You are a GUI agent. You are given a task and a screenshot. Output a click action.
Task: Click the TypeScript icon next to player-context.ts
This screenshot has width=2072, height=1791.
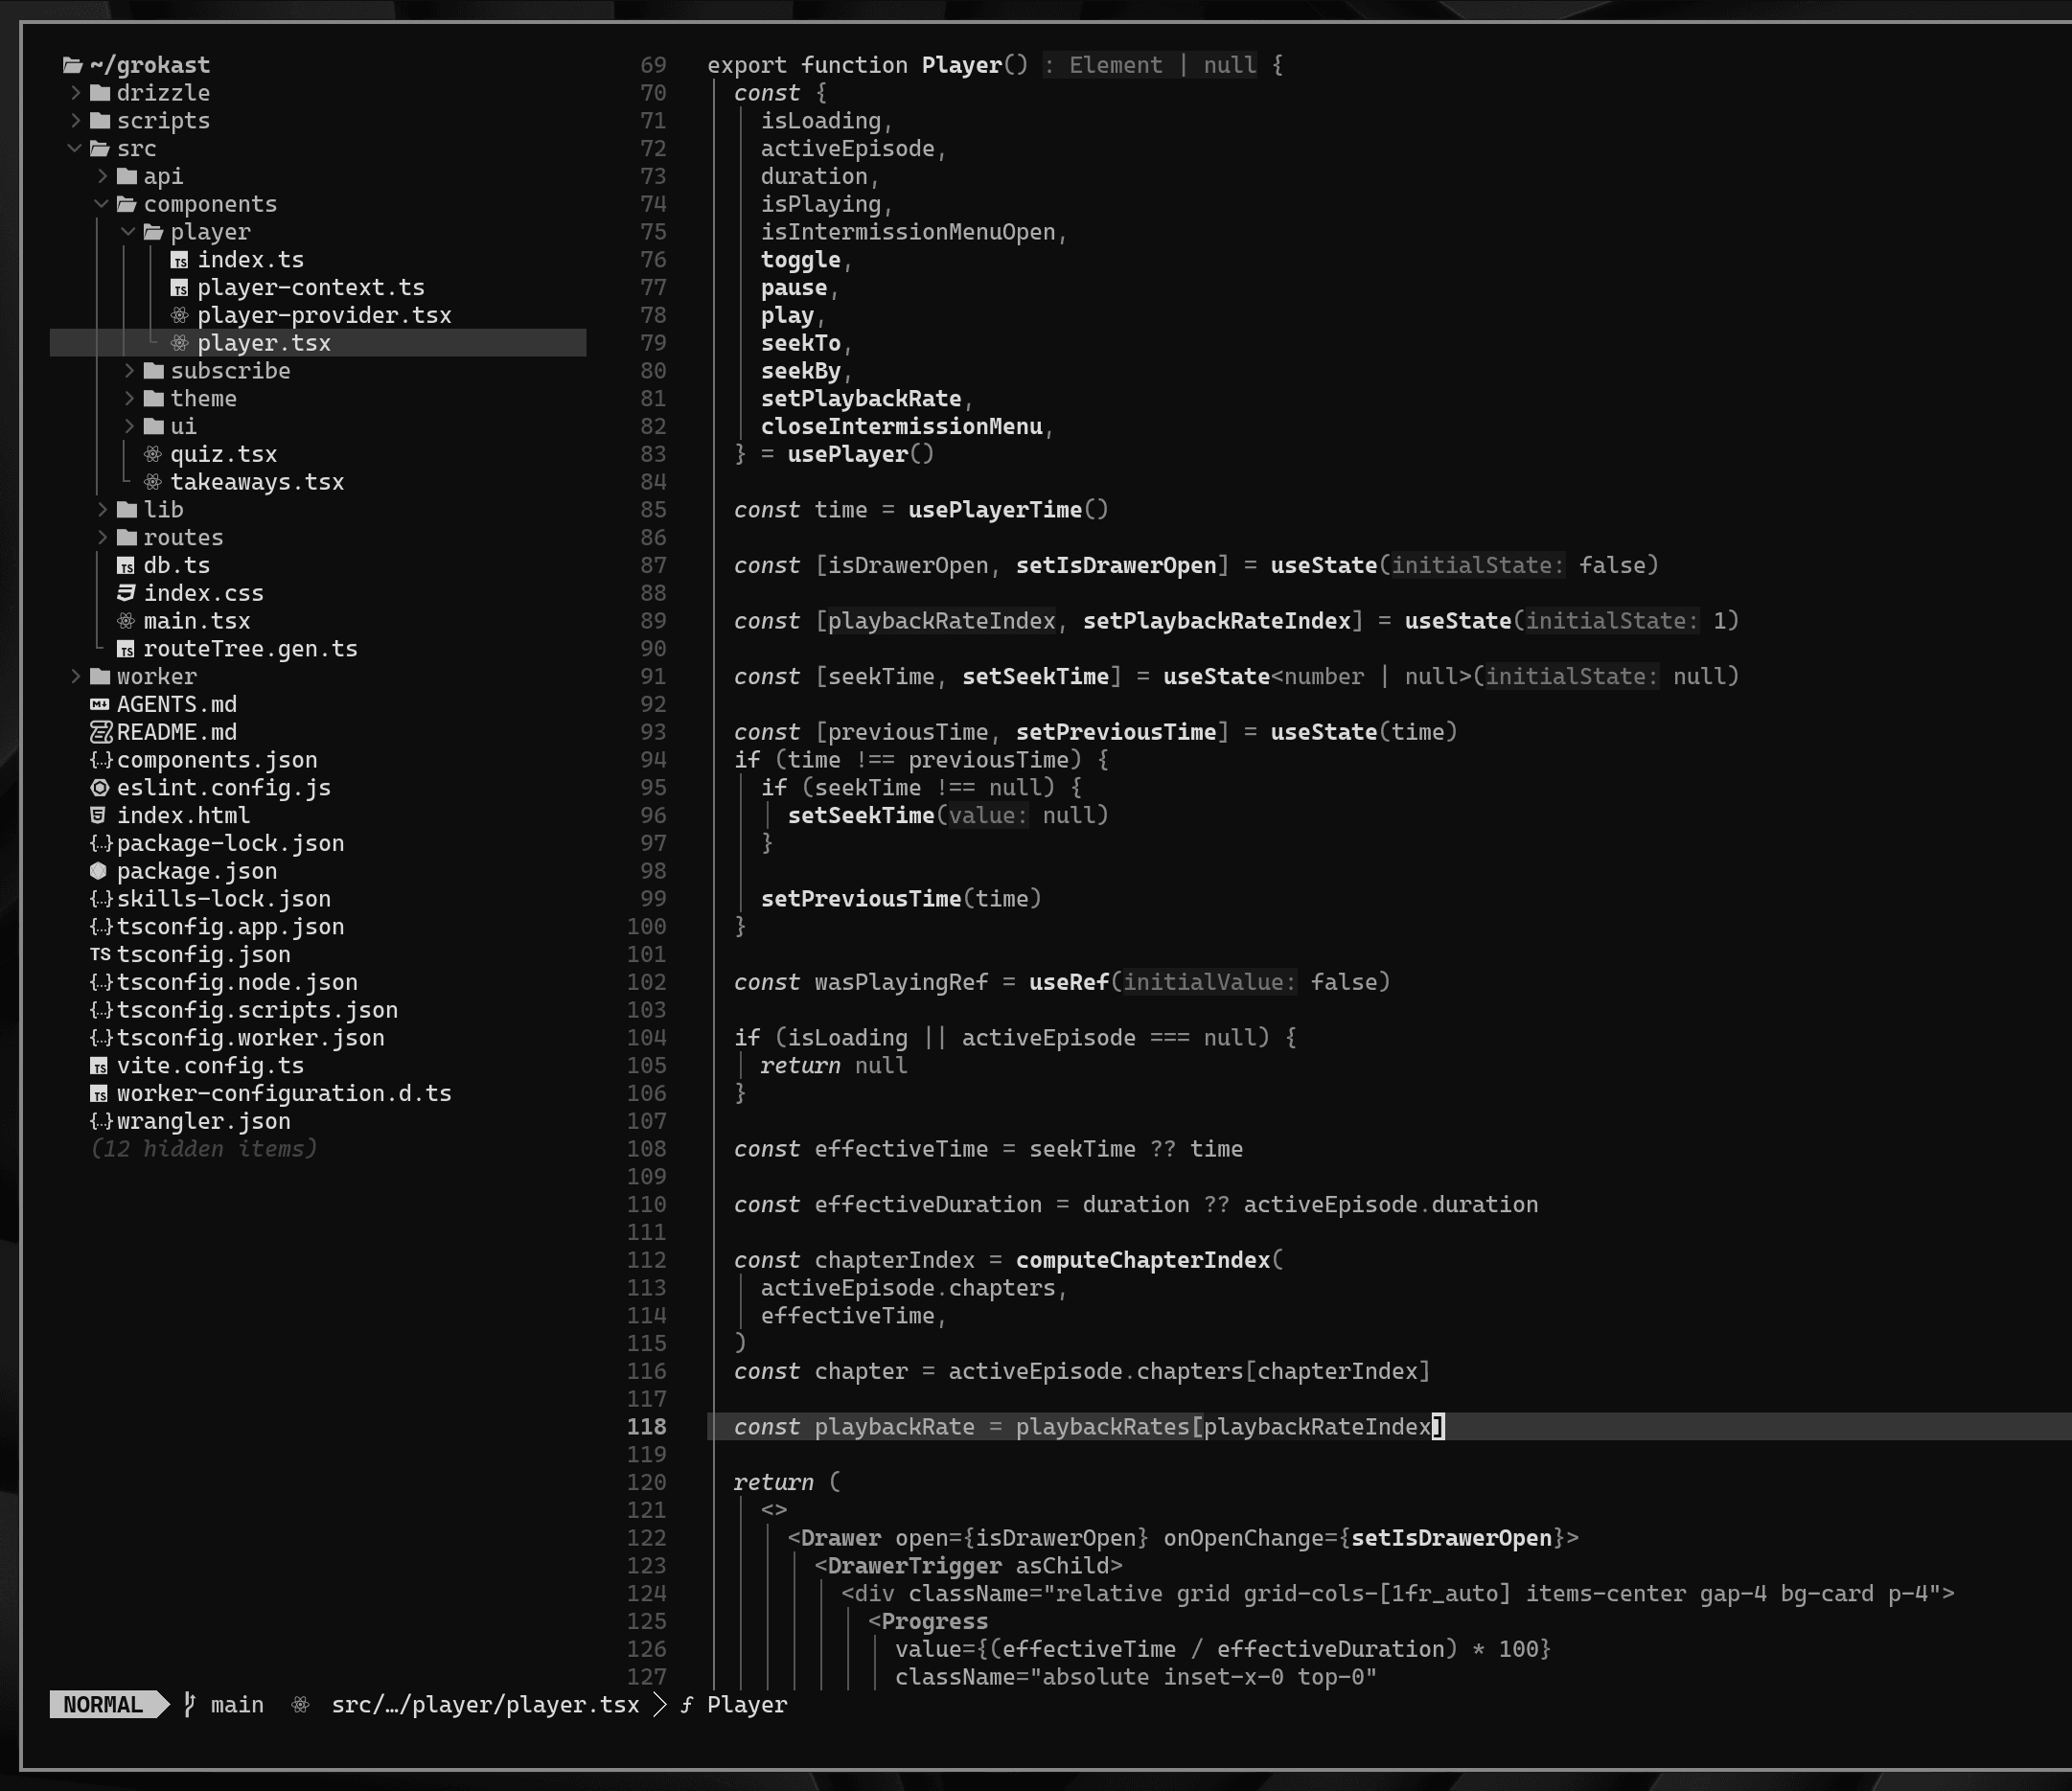179,288
